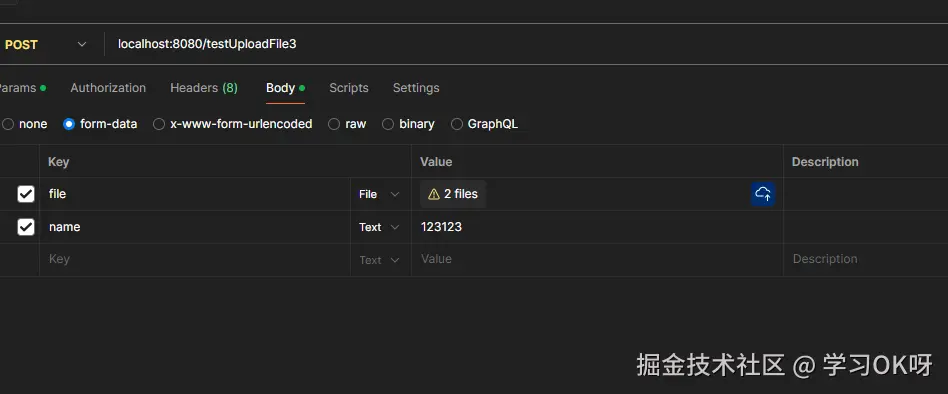Select the binary body radio button
The image size is (948, 394).
pyautogui.click(x=388, y=124)
